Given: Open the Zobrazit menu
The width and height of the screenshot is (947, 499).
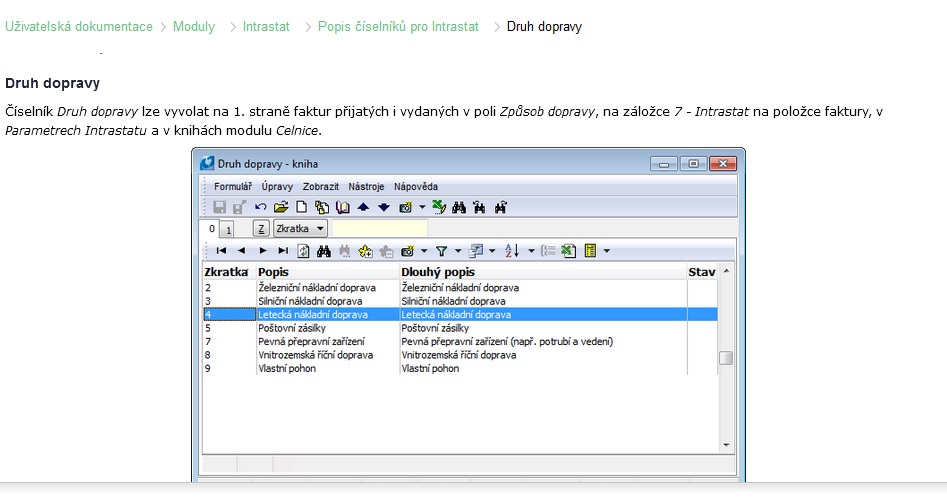Looking at the screenshot, I should (x=321, y=187).
